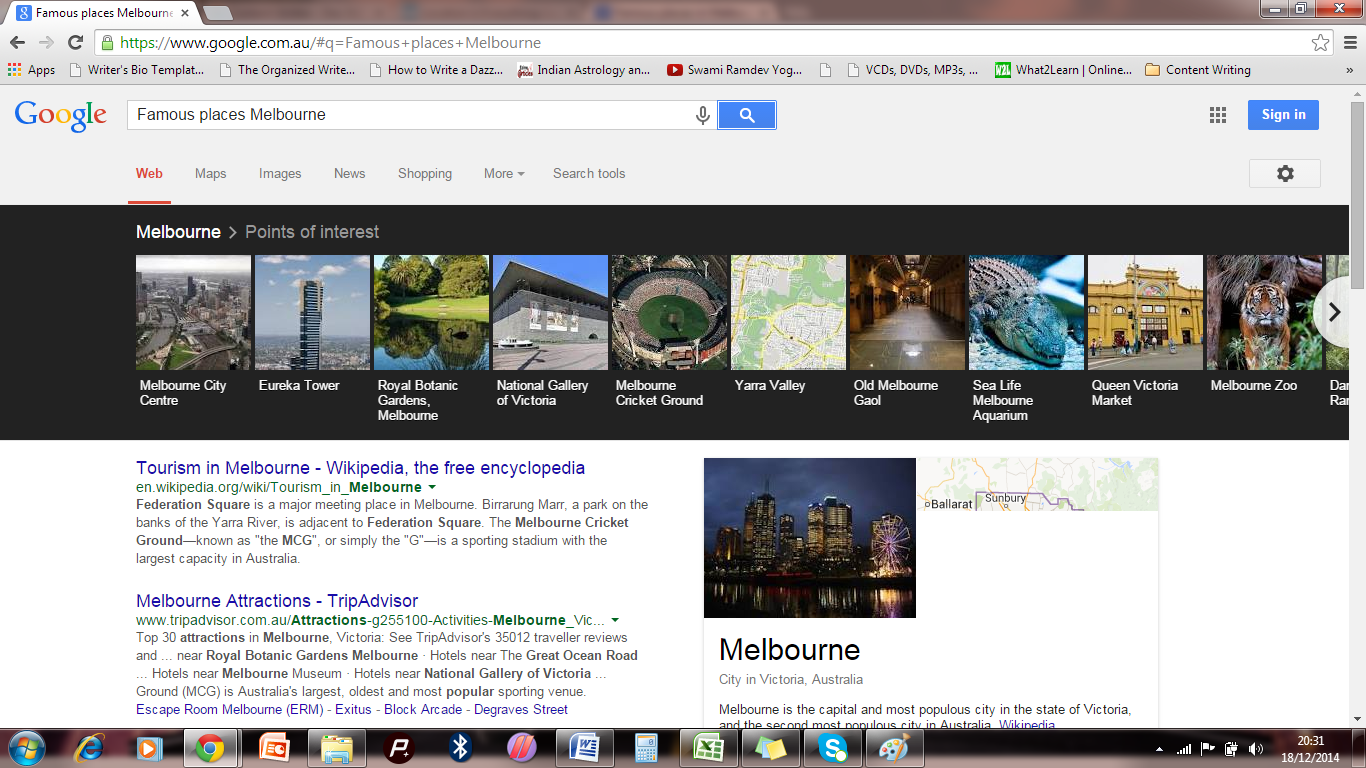The height and width of the screenshot is (768, 1366).
Task: Switch to the Images search tab
Action: (x=280, y=173)
